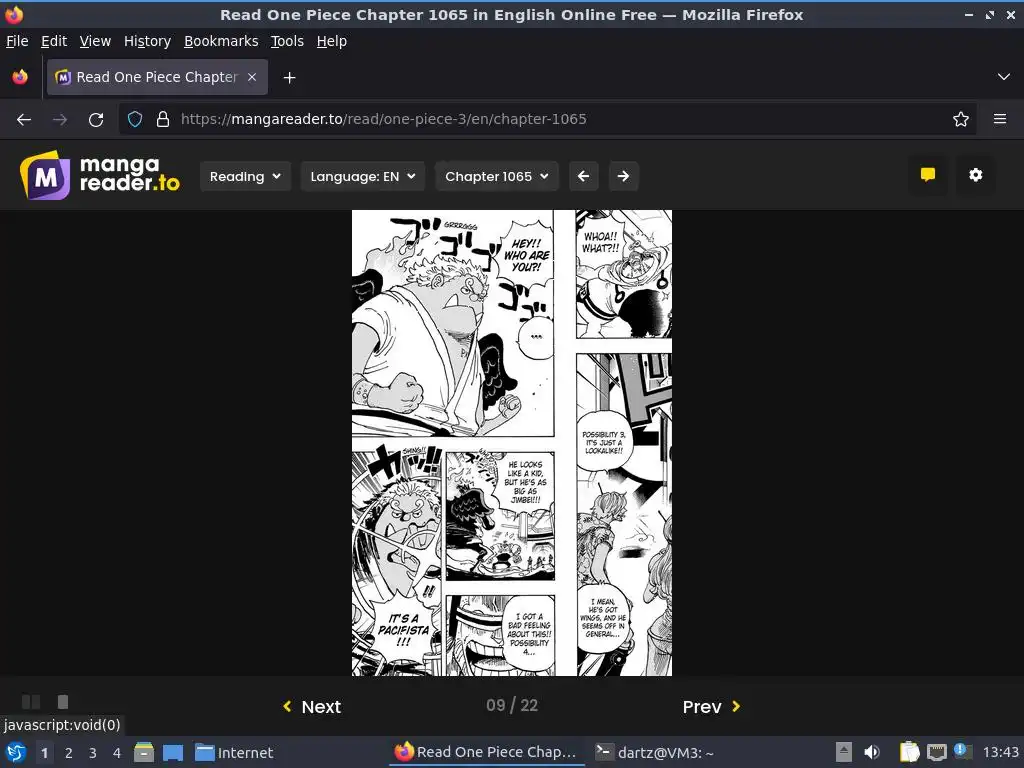Image resolution: width=1024 pixels, height=768 pixels.
Task: Focus Firefox window in taskbar
Action: tap(487, 752)
